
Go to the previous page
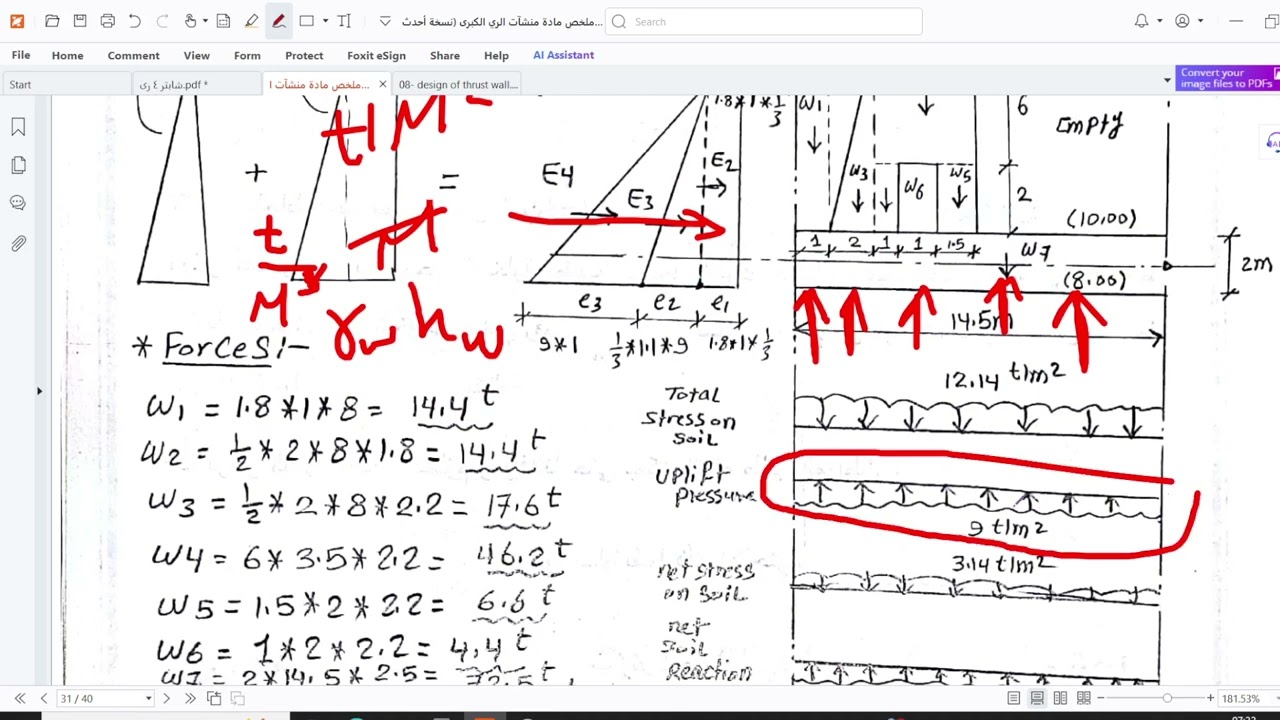43,698
